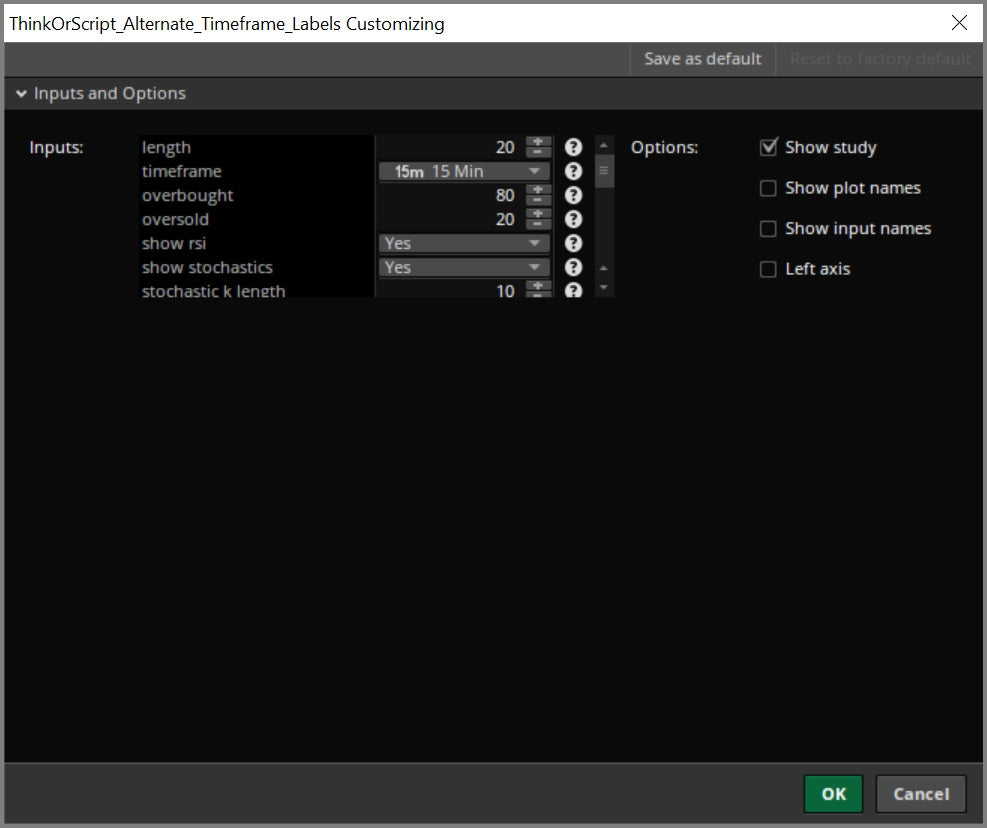Viewport: 987px width, 828px height.
Task: Click the inputs list scrollbar thumb
Action: tap(604, 171)
